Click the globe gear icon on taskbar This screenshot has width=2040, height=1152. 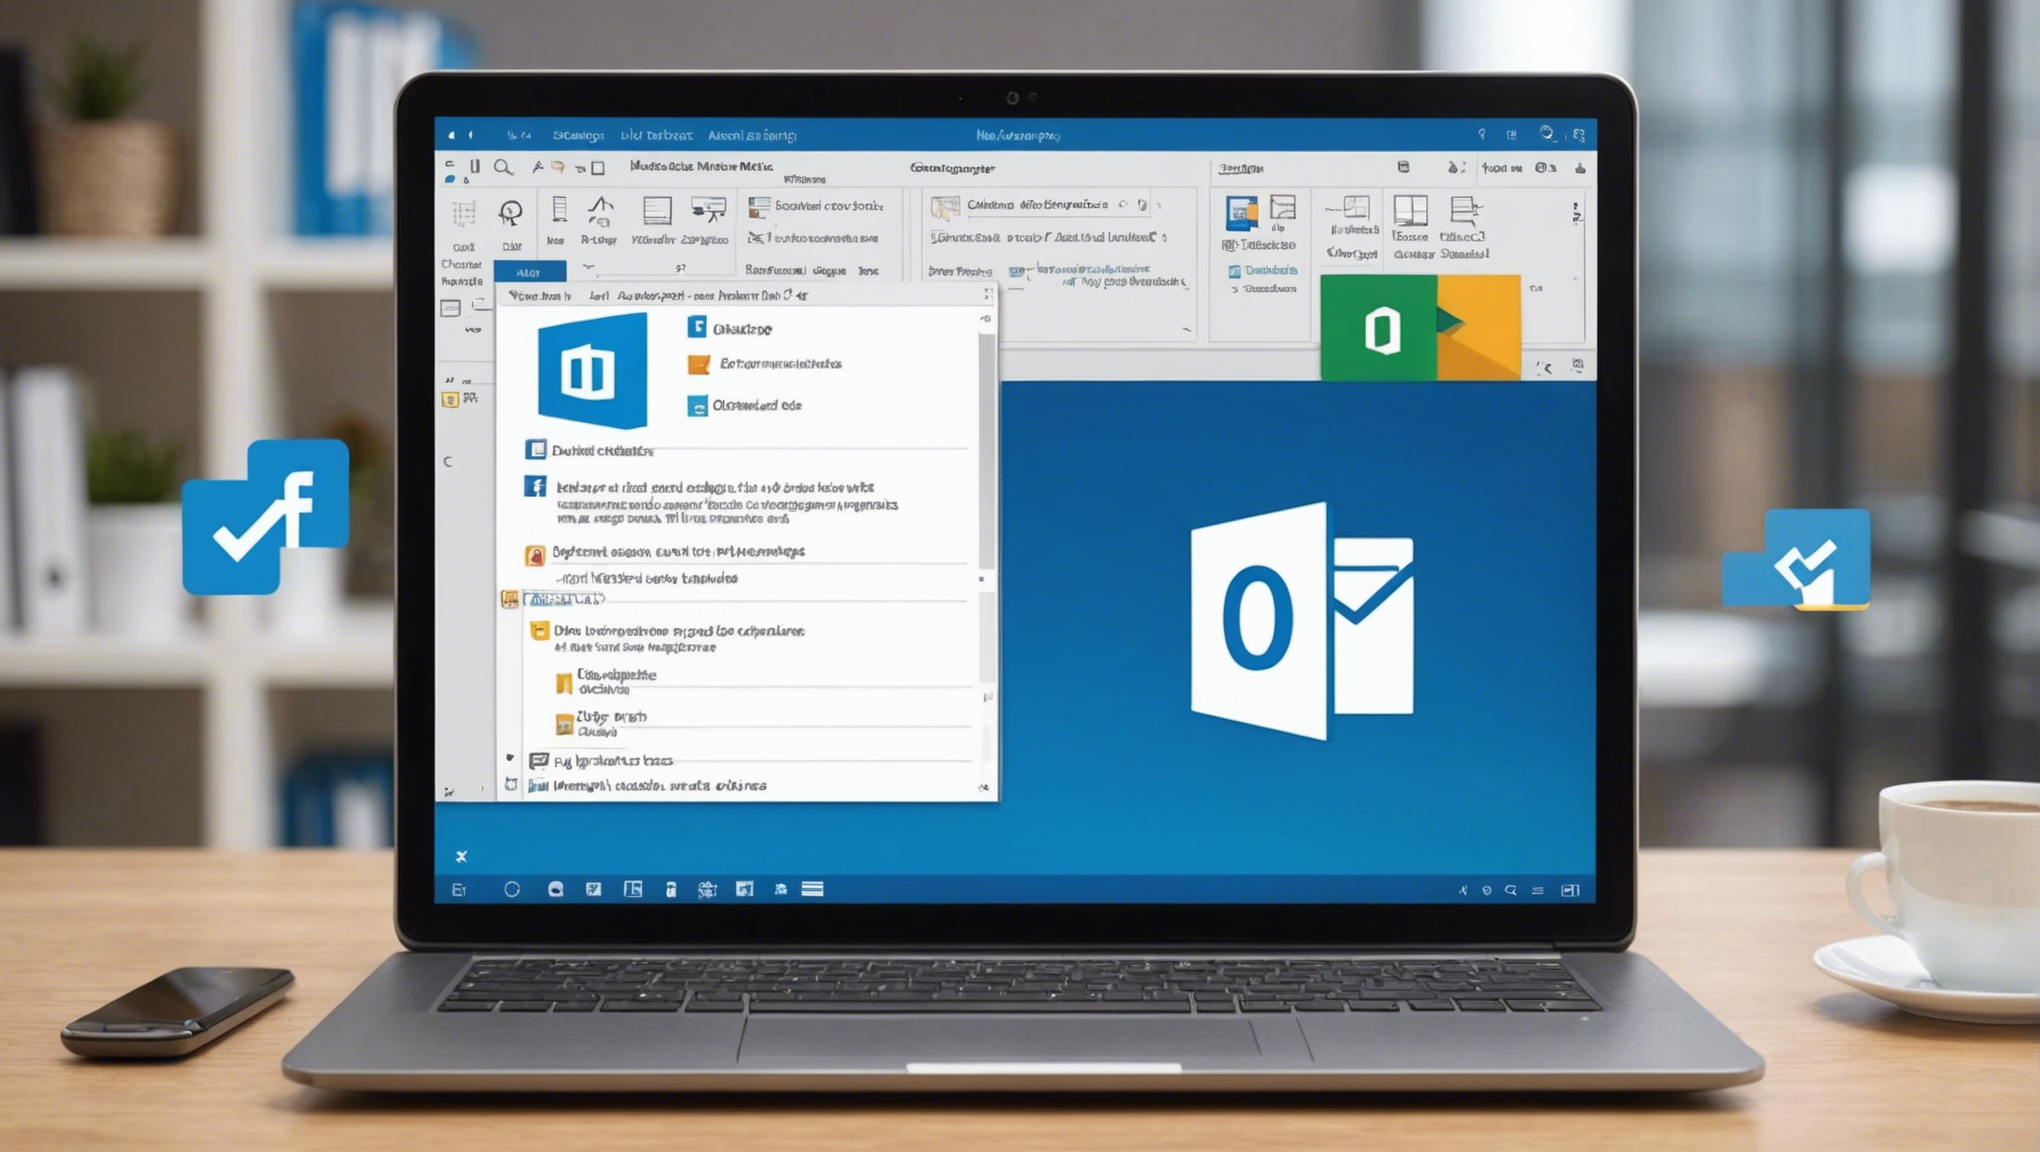point(707,889)
